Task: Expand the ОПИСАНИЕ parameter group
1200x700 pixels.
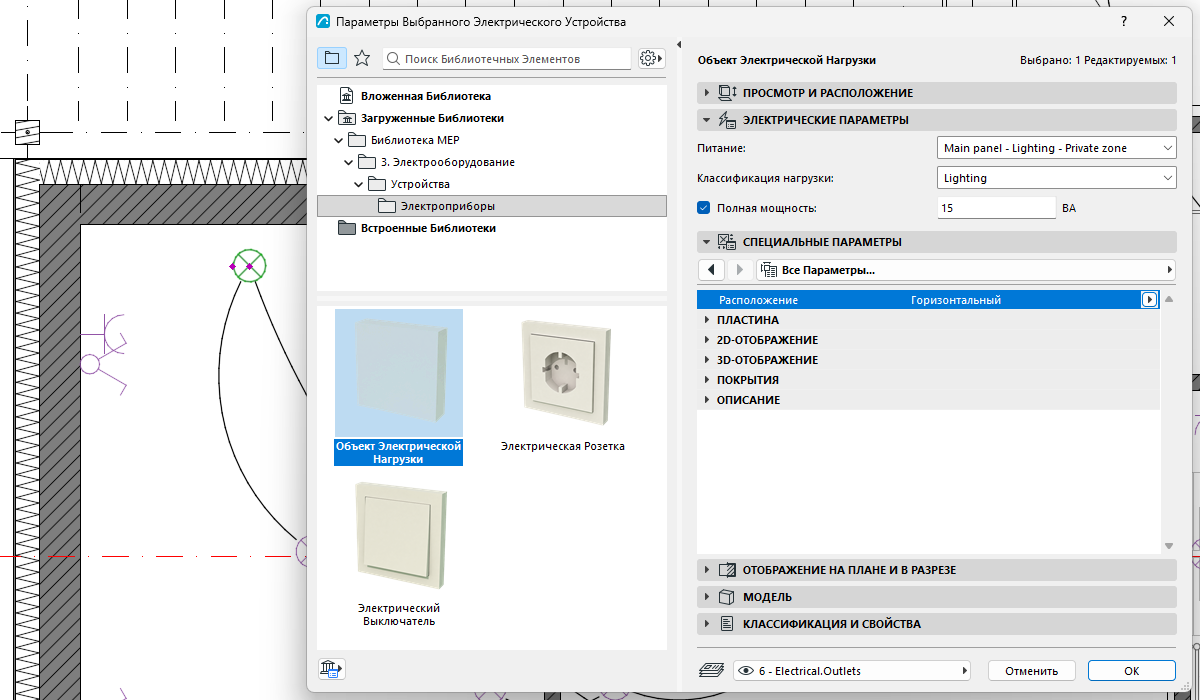Action: coord(707,400)
